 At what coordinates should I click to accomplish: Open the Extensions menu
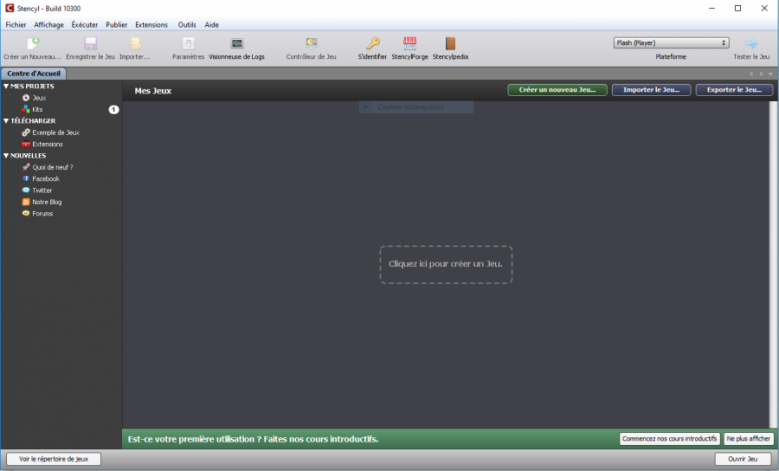tap(152, 24)
